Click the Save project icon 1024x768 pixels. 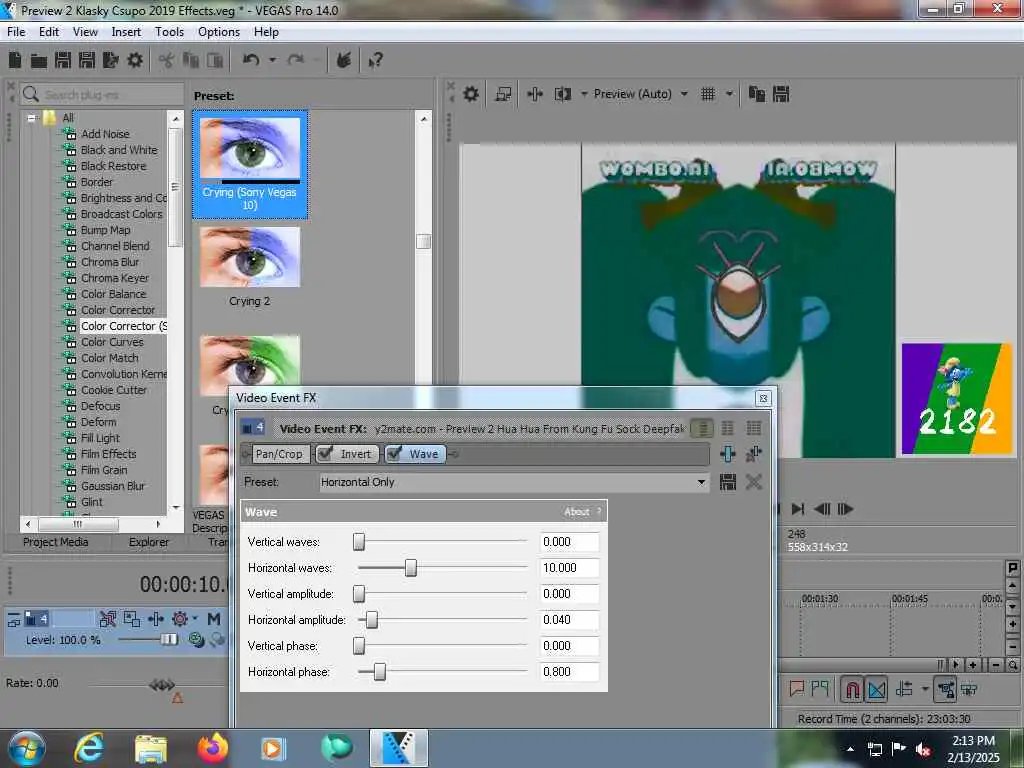point(63,60)
